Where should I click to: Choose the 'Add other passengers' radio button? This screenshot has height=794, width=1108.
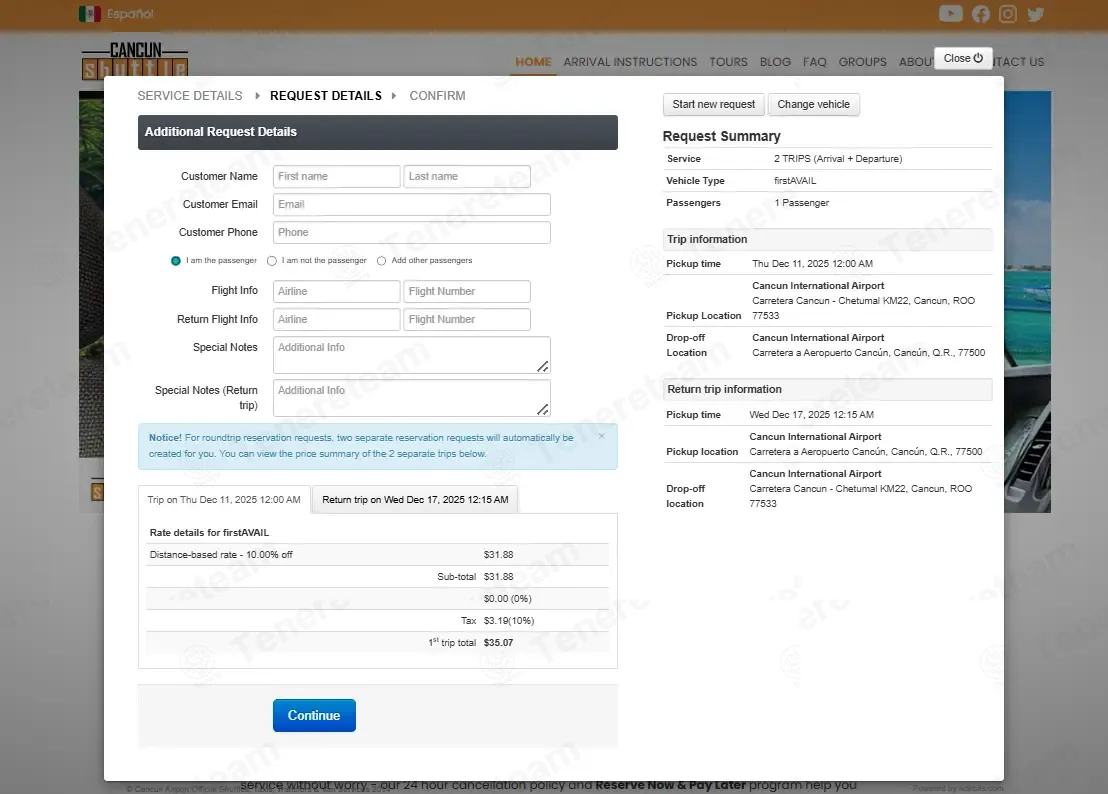point(381,261)
